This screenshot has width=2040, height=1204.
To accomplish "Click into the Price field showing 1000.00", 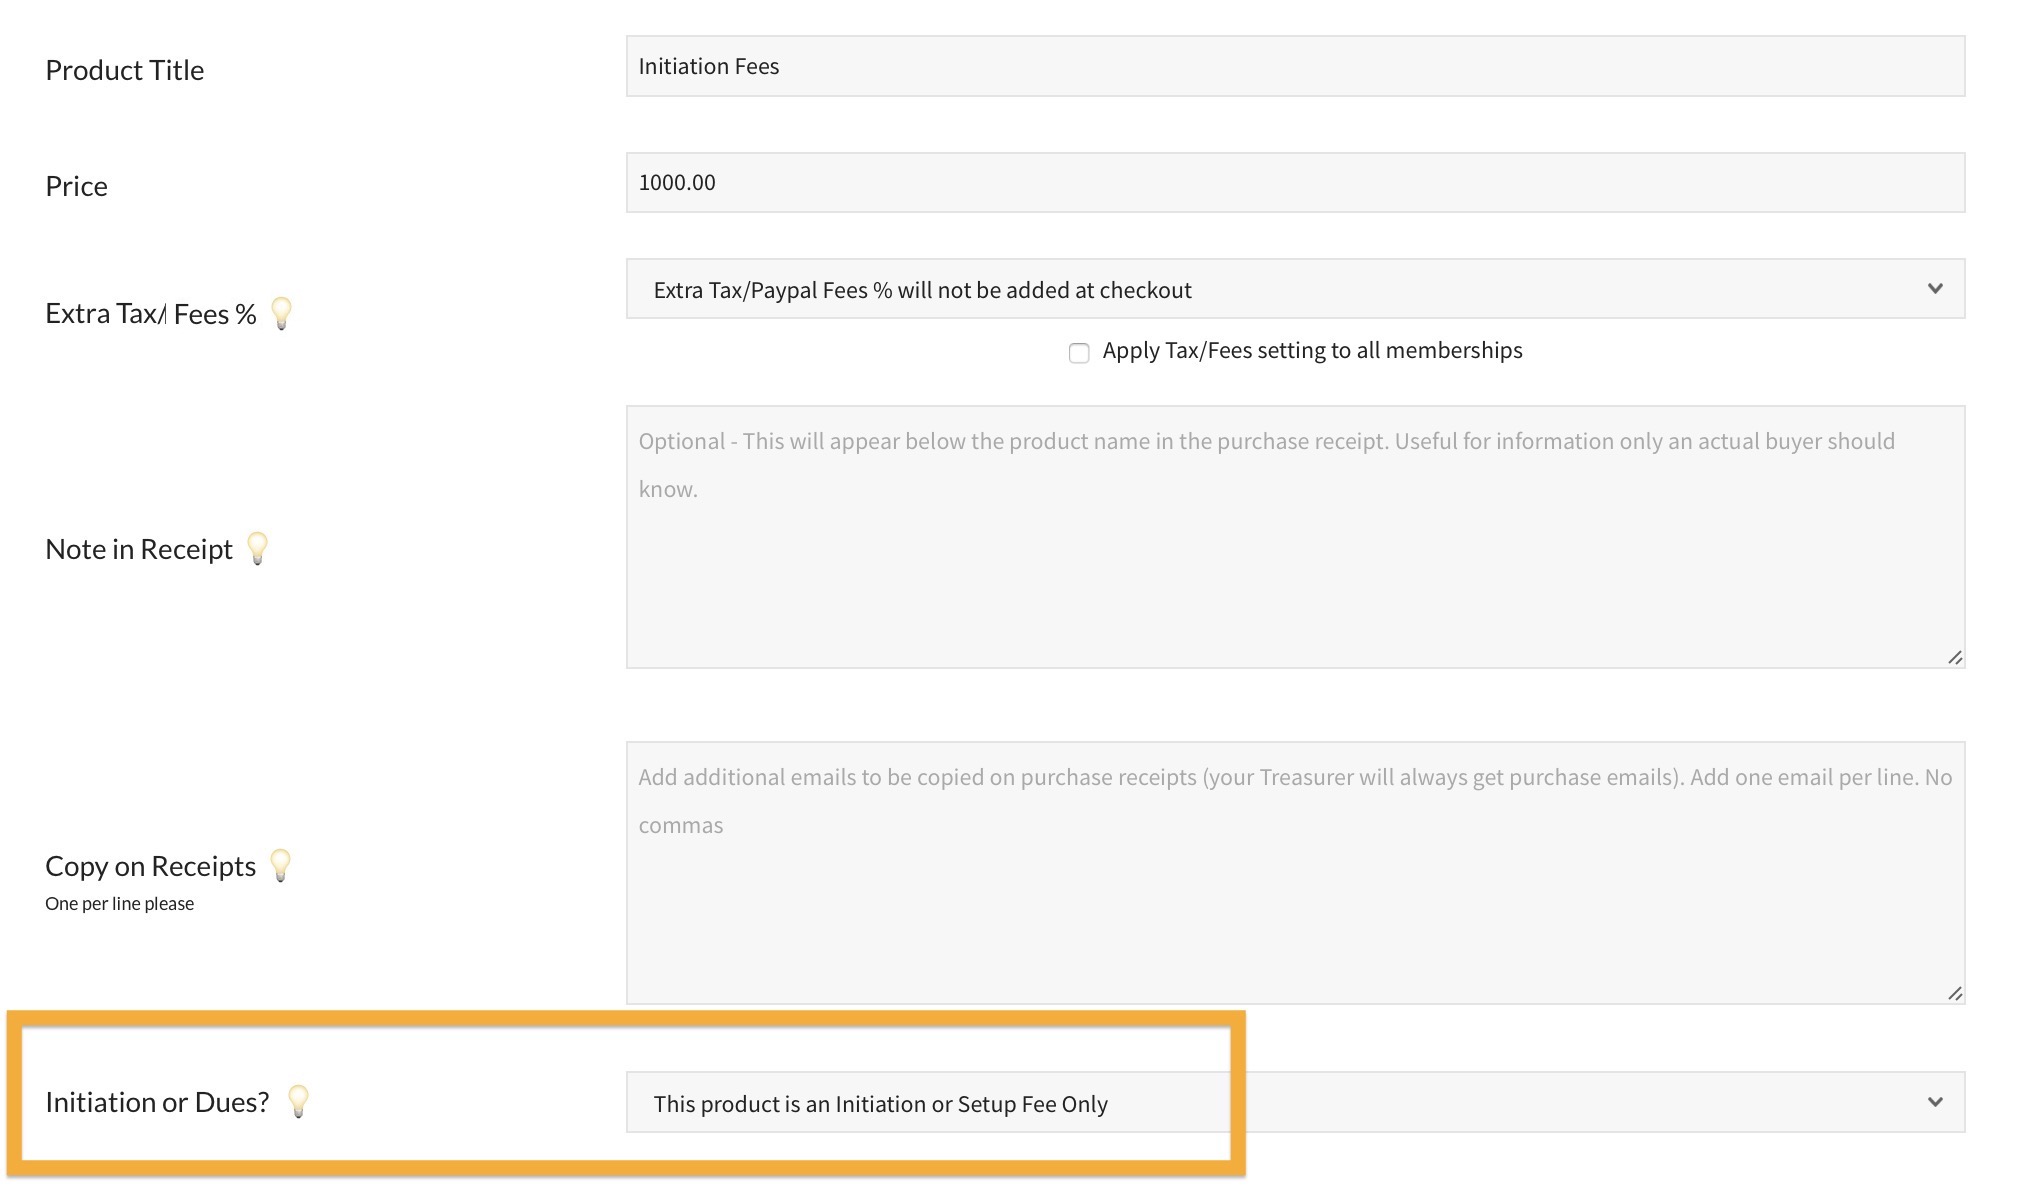I will pyautogui.click(x=1295, y=182).
